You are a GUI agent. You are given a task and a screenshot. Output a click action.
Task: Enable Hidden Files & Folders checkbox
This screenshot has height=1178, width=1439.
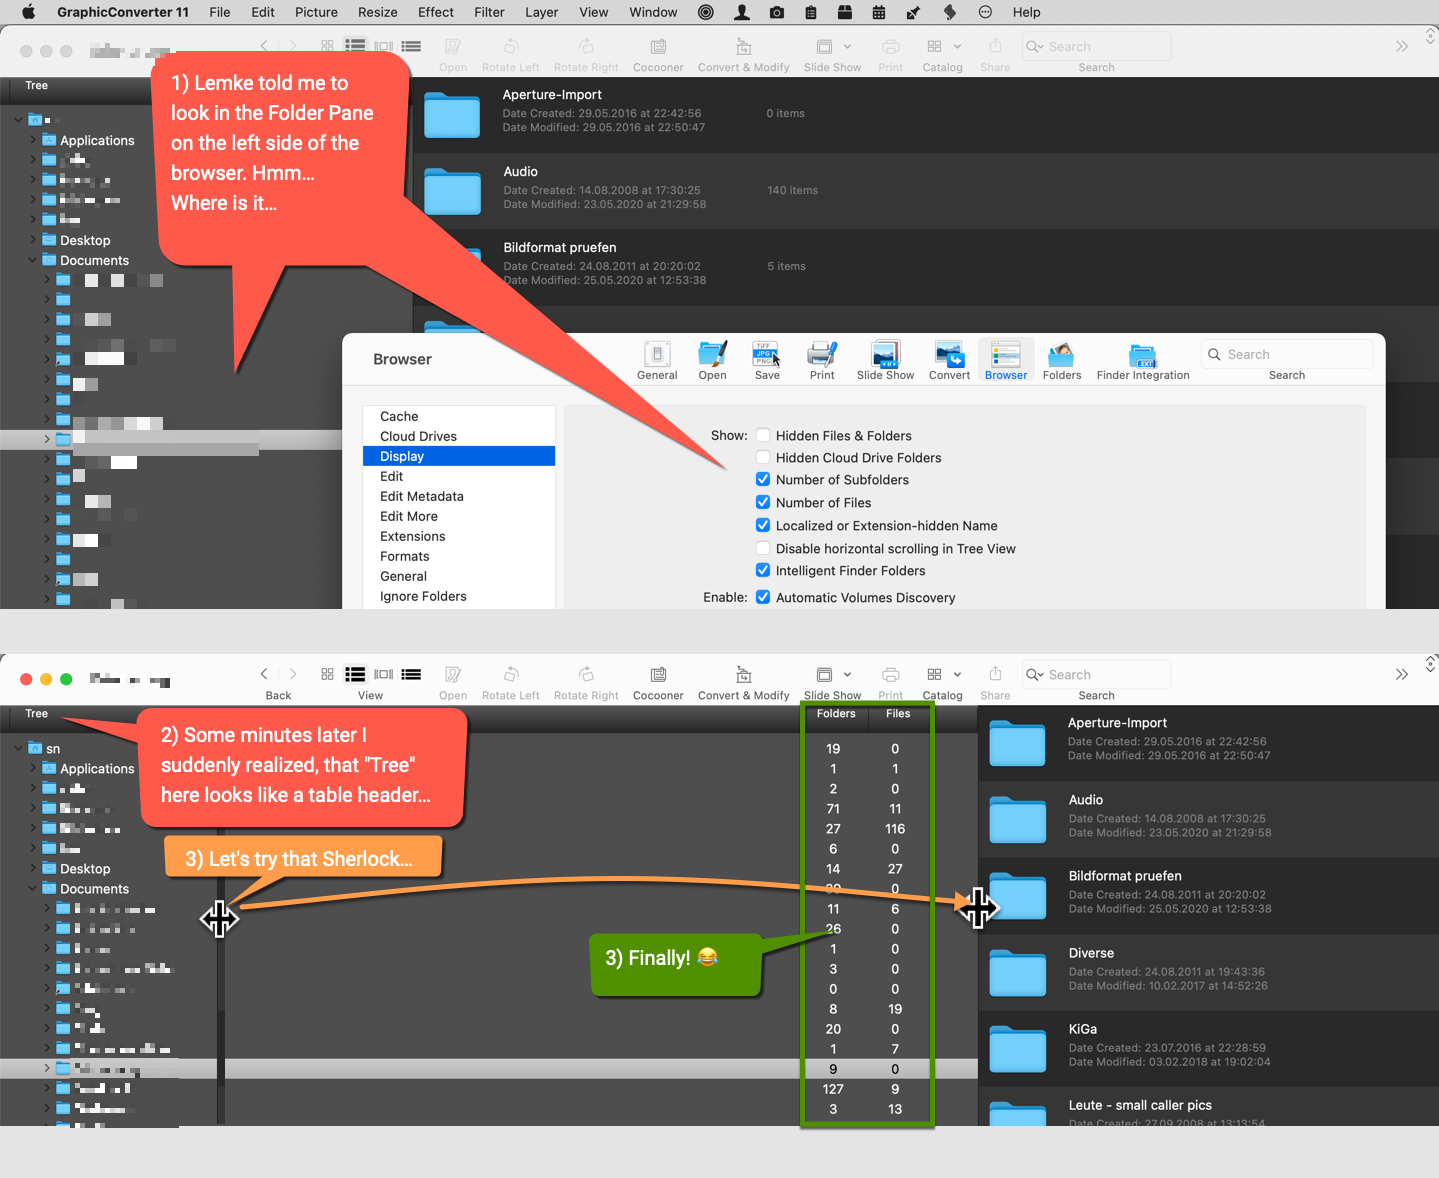[x=763, y=435]
